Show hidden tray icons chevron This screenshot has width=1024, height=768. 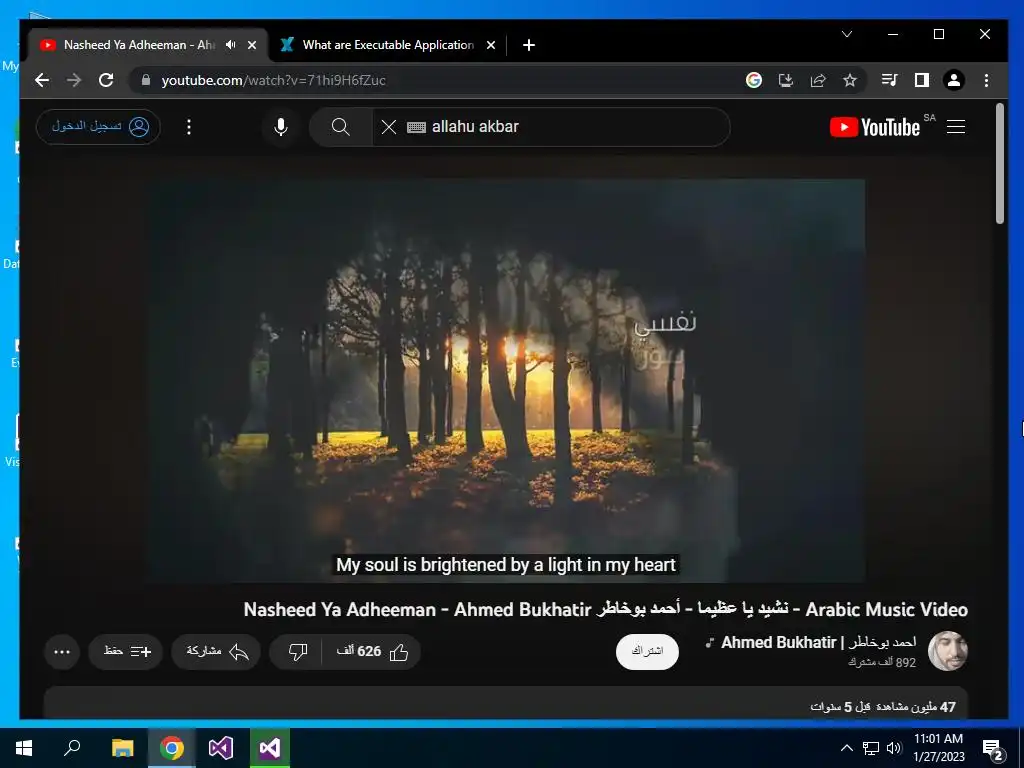coord(846,748)
